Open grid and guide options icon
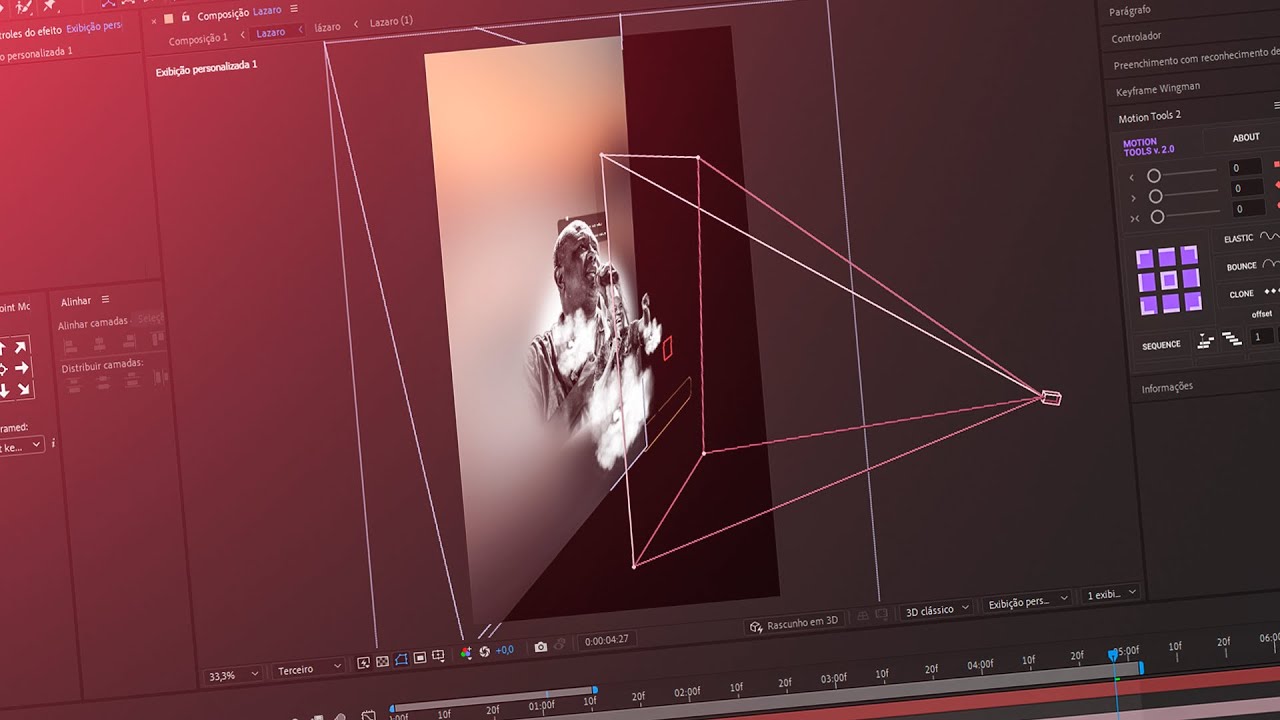The image size is (1280, 720). (x=438, y=656)
